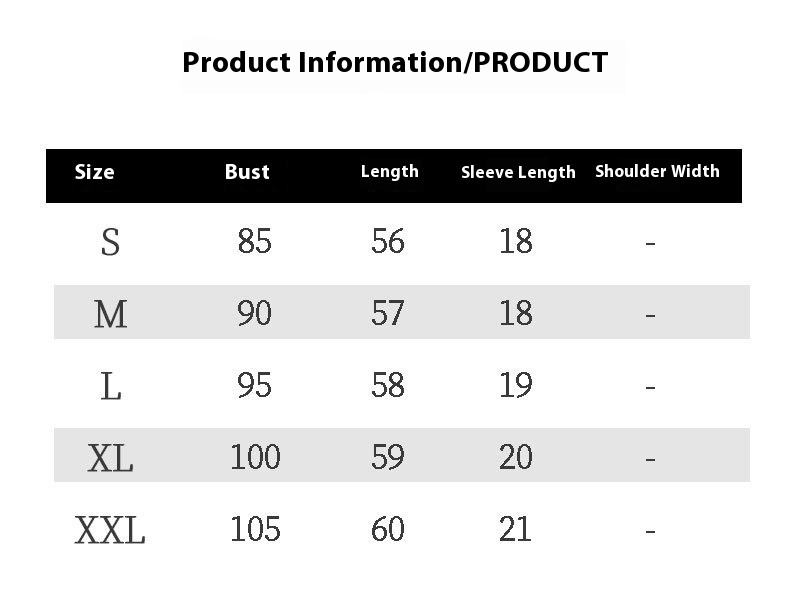The height and width of the screenshot is (594, 790).
Task: Click the Sleeve Length column header
Action: (518, 172)
